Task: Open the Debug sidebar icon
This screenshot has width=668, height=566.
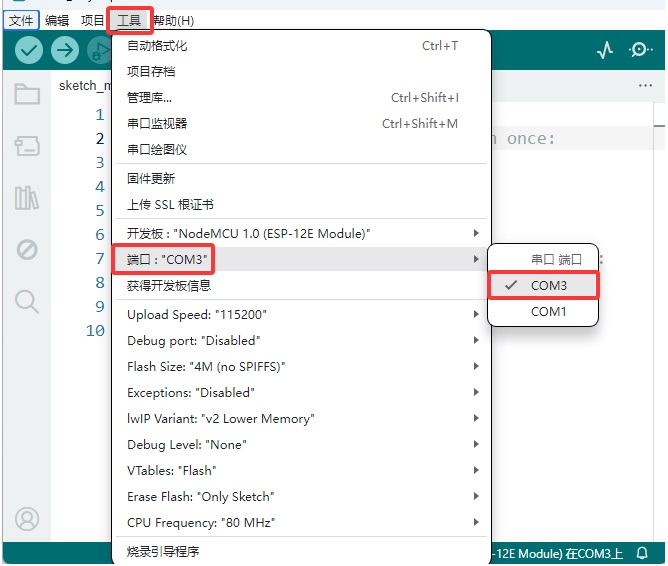Action: point(27,250)
